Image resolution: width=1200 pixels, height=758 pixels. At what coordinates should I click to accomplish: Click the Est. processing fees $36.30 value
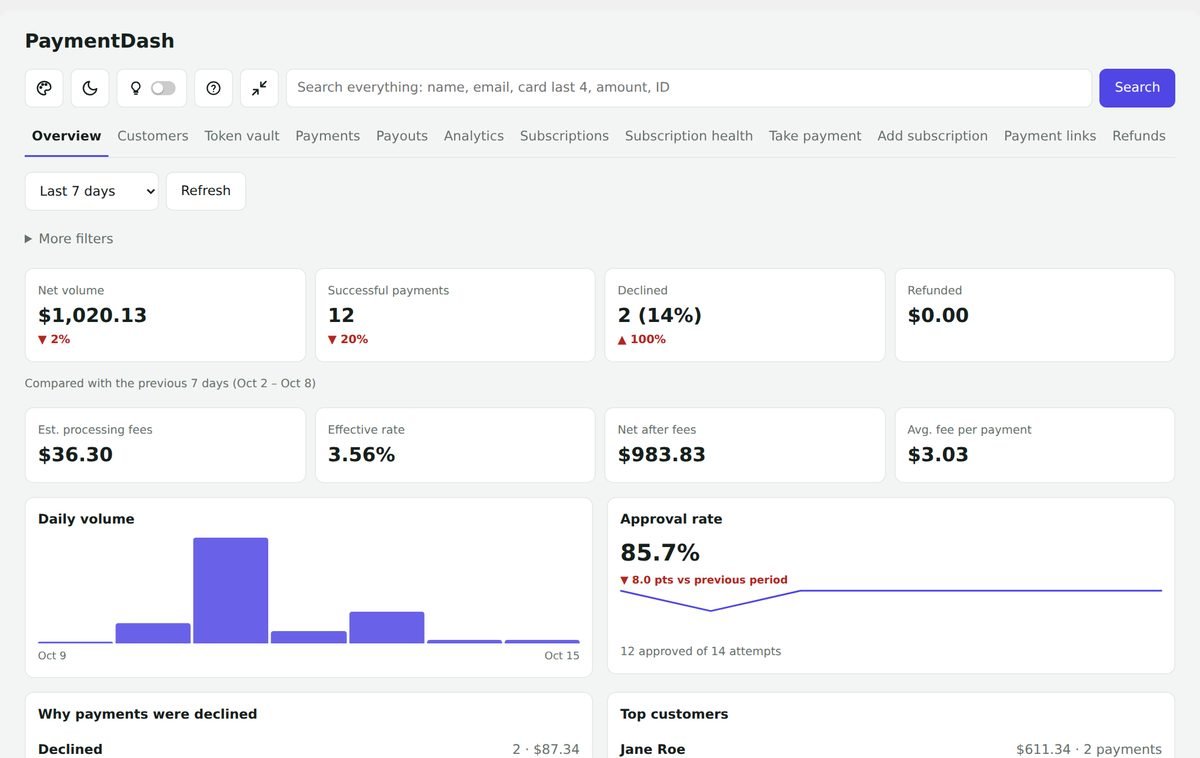coord(75,455)
